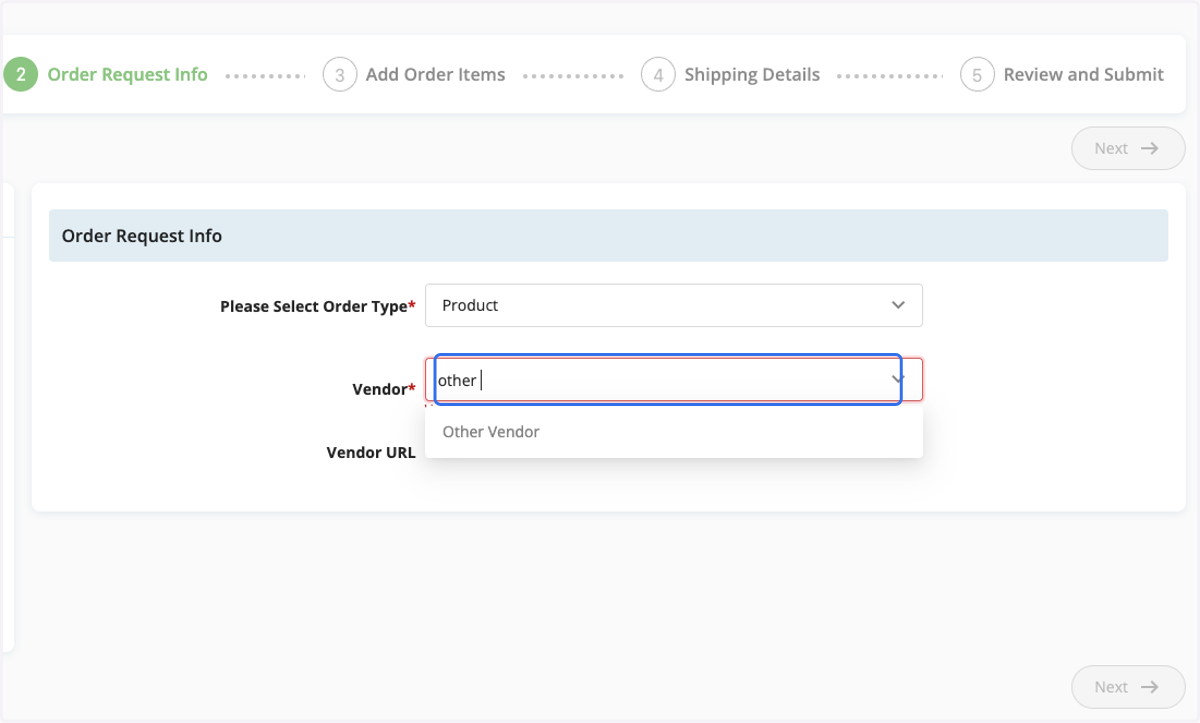The image size is (1200, 723).
Task: Click the step 2 circle icon
Action: 21,75
